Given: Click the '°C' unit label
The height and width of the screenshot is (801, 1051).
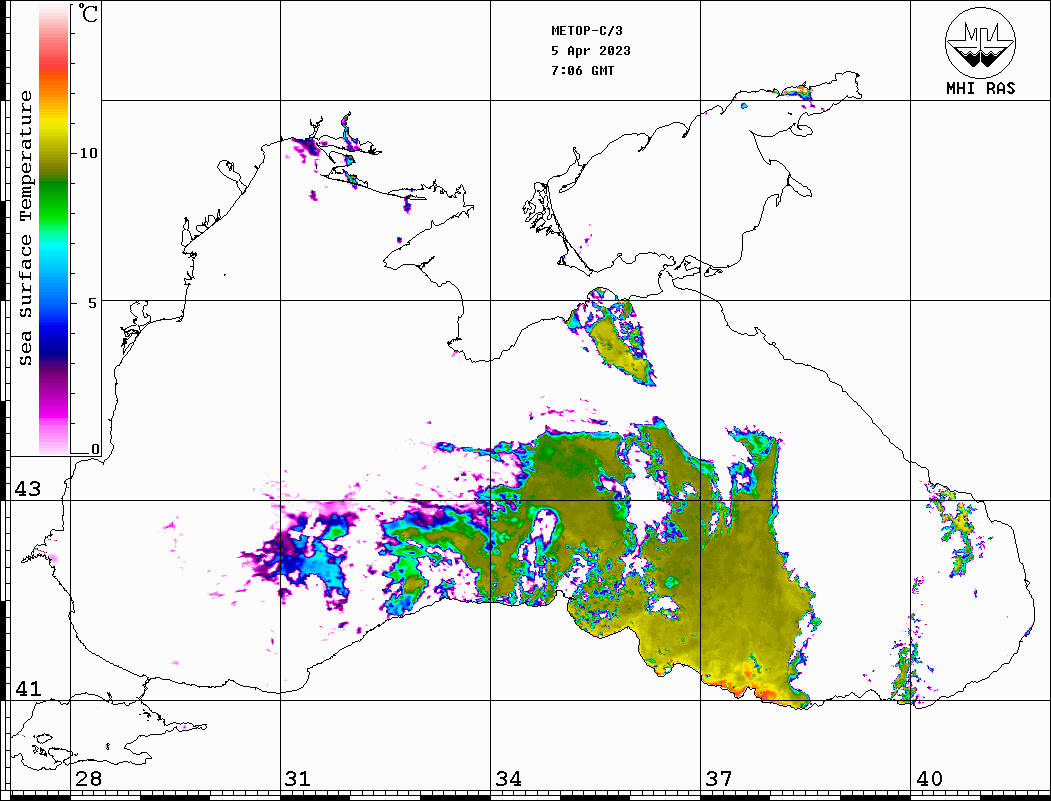Looking at the screenshot, I should tap(88, 13).
